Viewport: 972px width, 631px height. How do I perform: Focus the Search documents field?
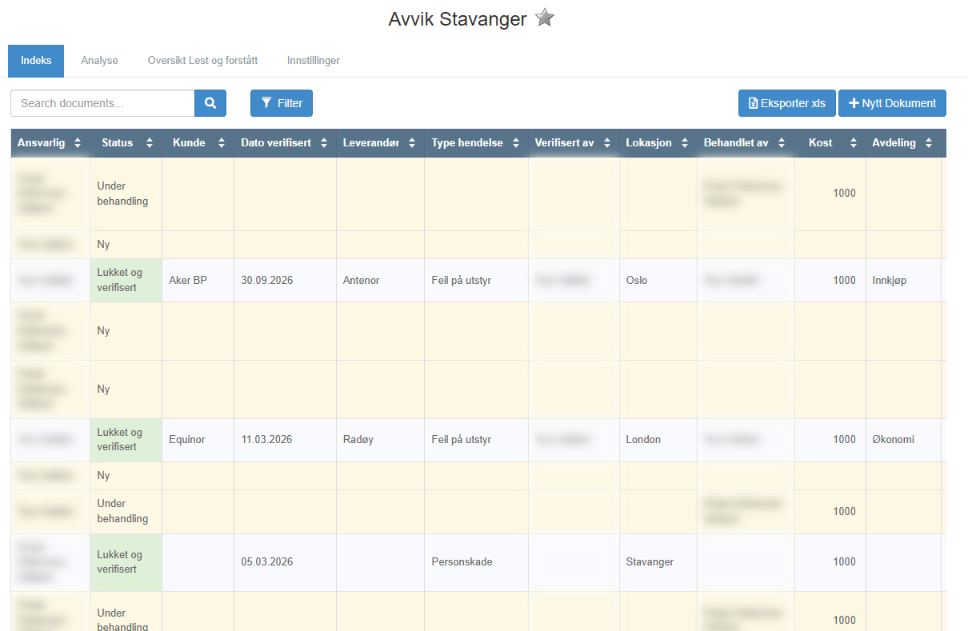point(102,103)
